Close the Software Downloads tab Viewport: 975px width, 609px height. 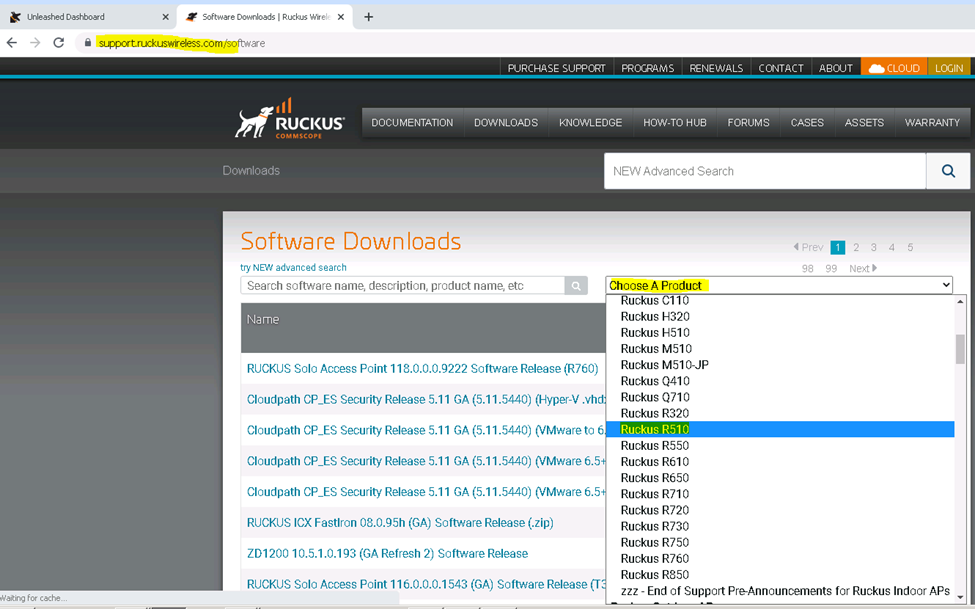[341, 17]
